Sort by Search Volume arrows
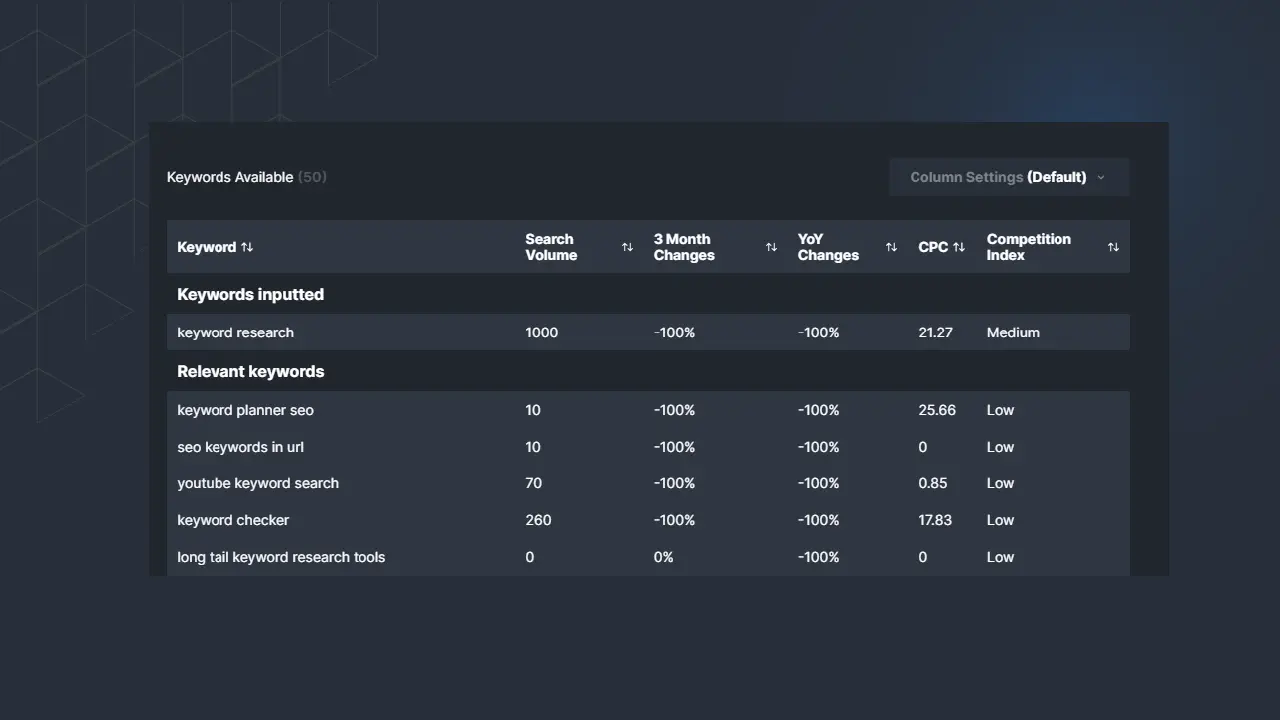 pos(627,247)
